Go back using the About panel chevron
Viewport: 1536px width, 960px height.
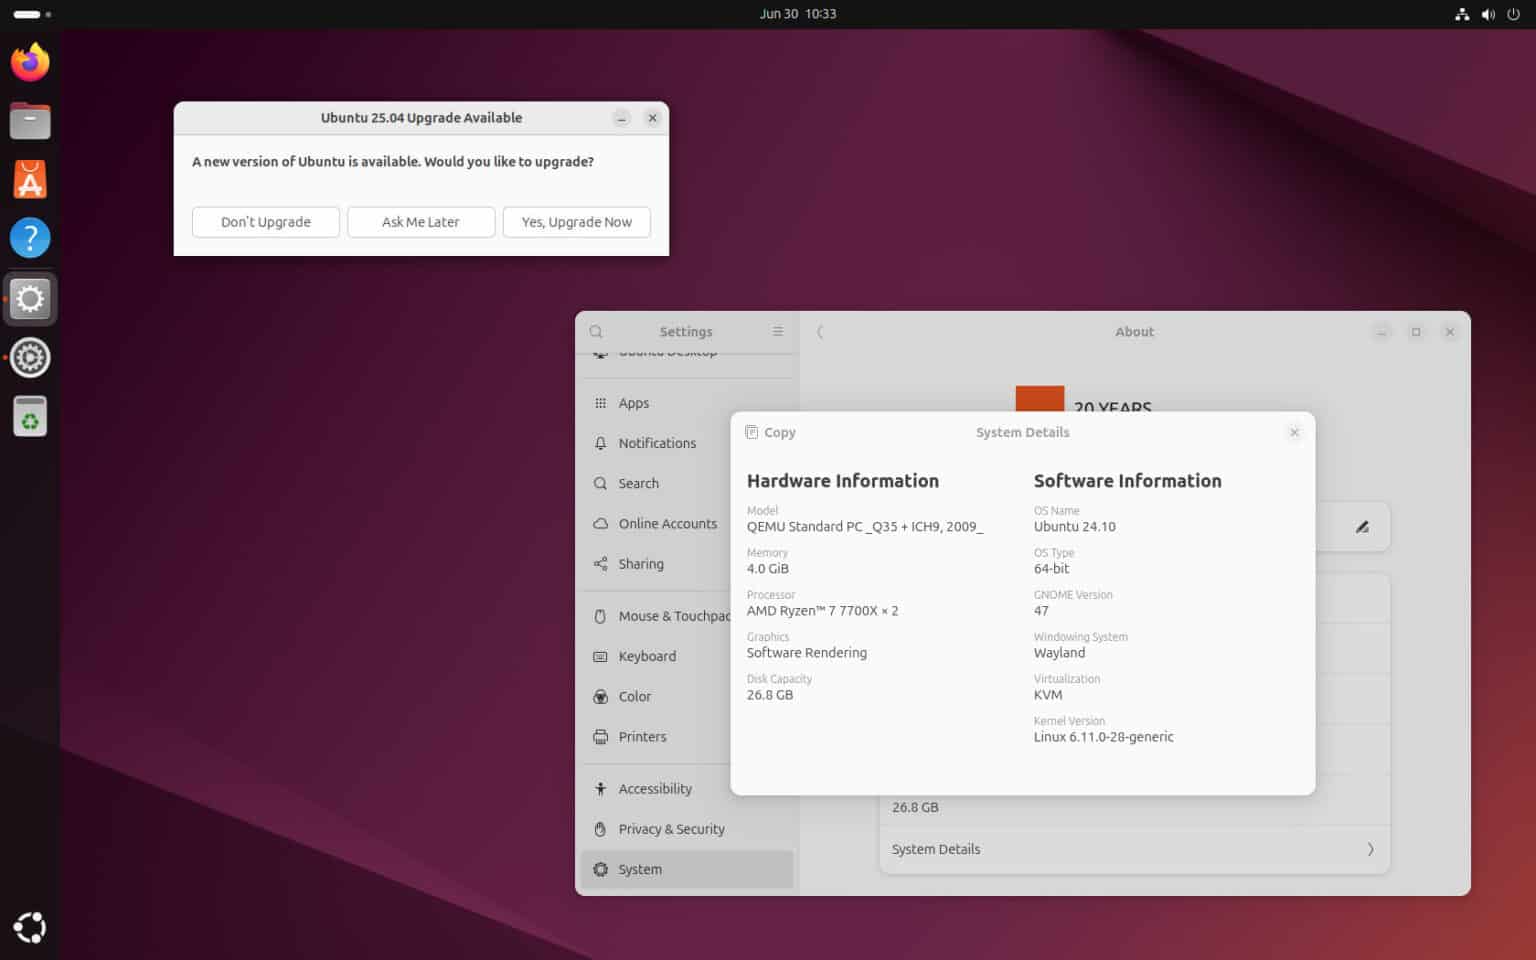(820, 331)
